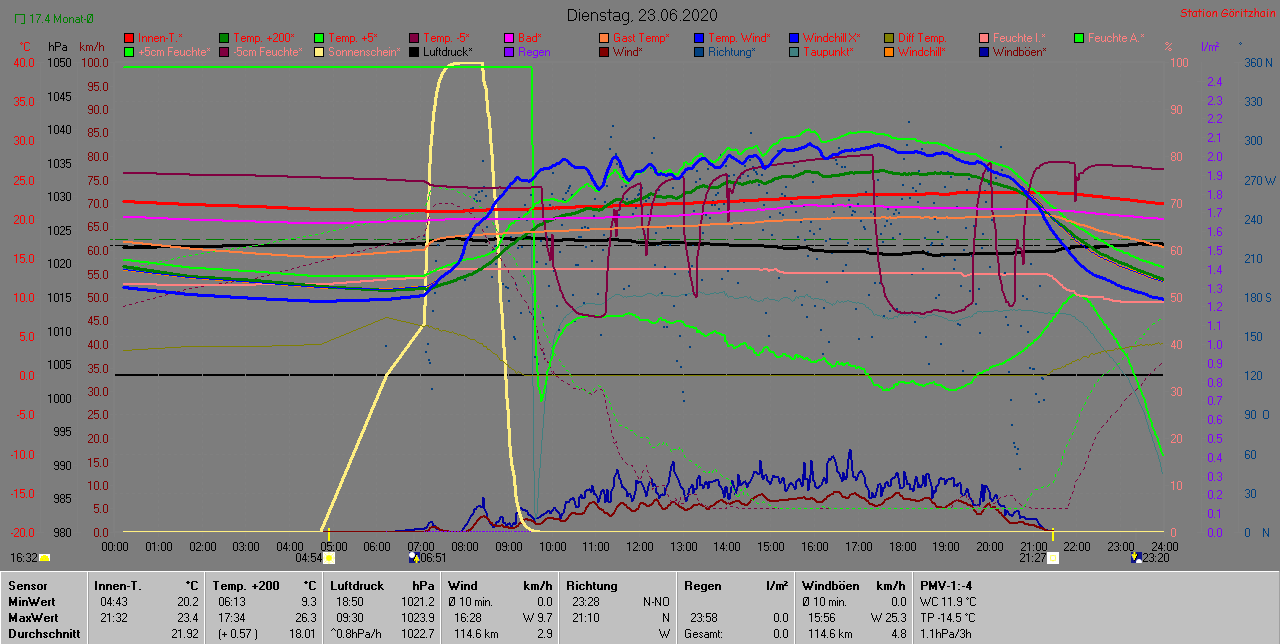
Task: Click the sun duration icon beside 16:32
Action: [45, 558]
